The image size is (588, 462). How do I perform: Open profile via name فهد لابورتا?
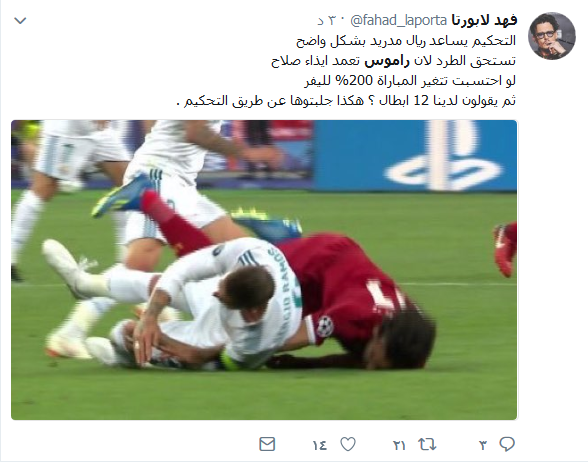484,20
